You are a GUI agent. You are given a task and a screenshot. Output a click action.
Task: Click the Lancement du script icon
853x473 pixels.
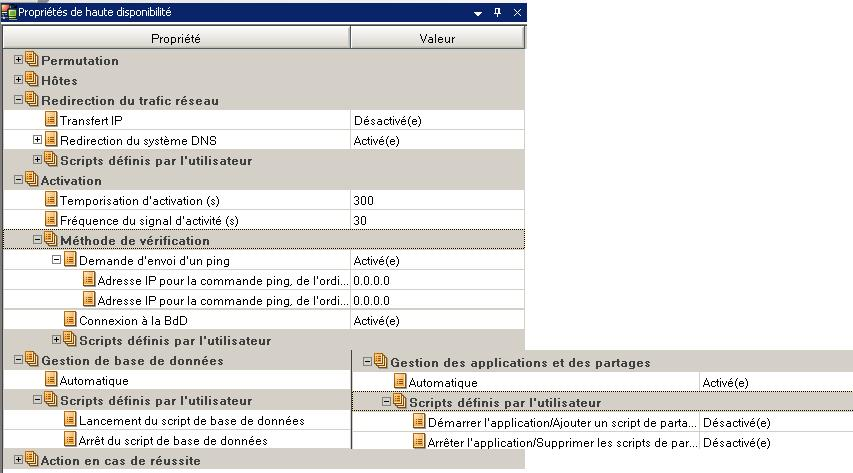[70, 419]
